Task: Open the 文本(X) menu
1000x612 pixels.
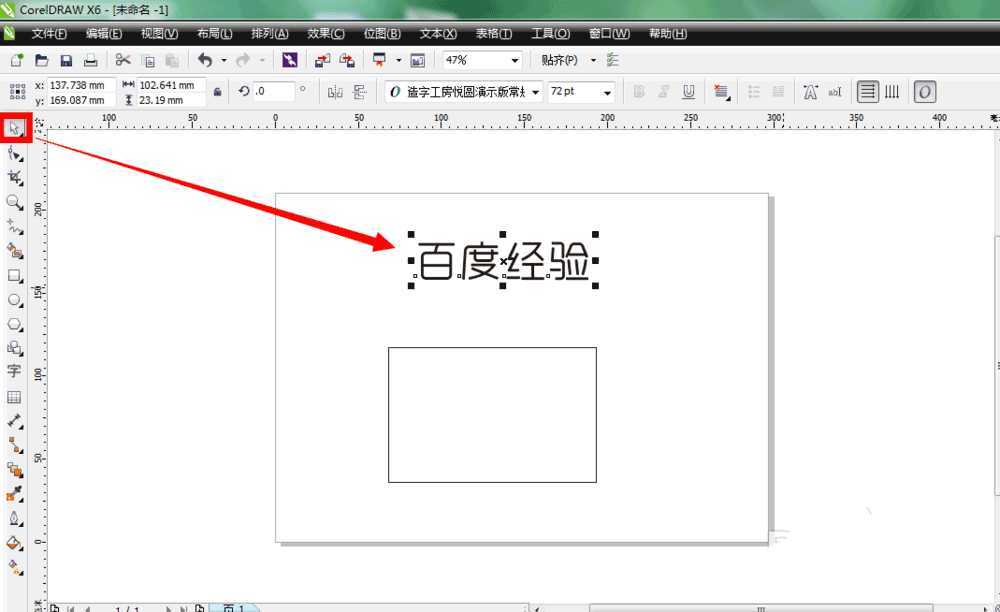Action: 438,34
